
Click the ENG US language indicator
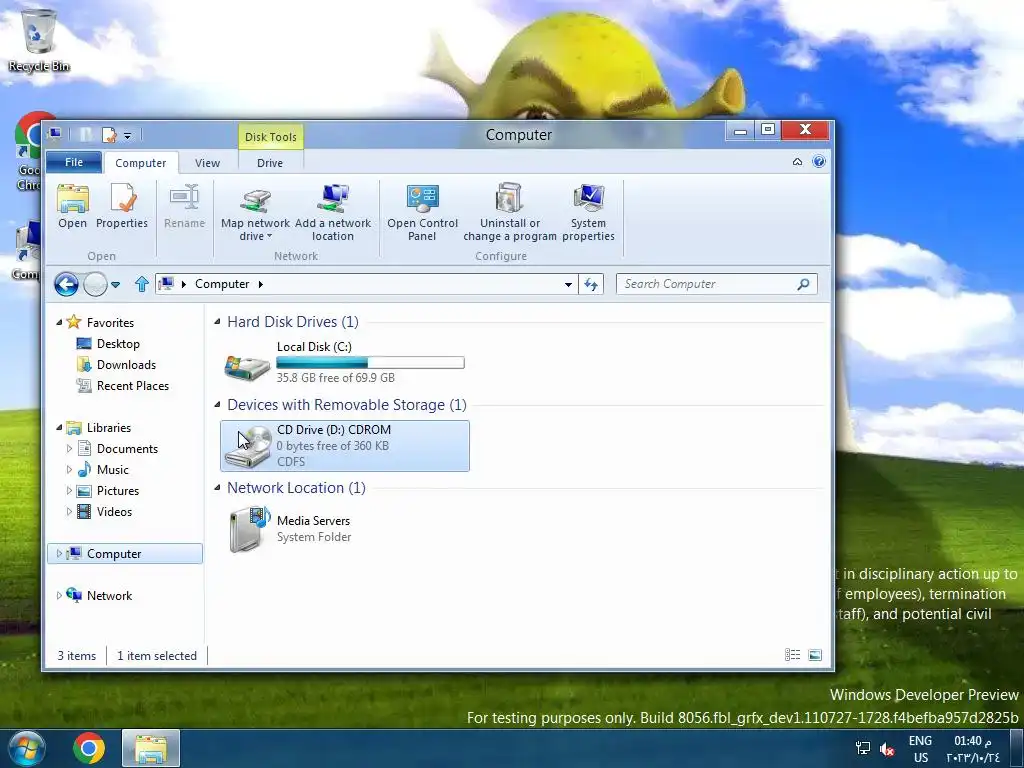[x=920, y=749]
